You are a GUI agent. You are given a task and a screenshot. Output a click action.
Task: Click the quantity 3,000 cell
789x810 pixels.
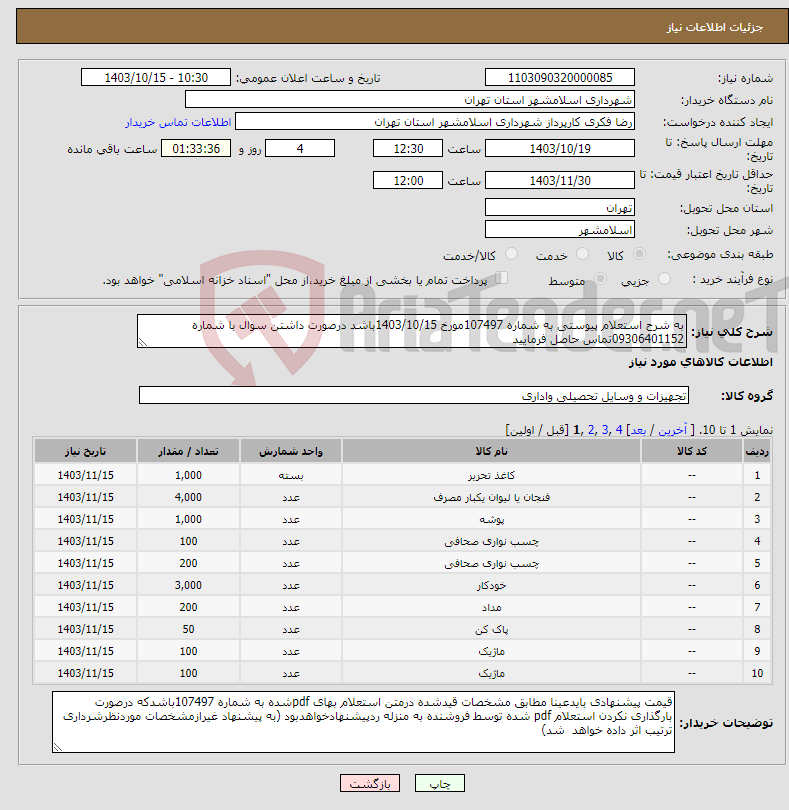click(188, 585)
